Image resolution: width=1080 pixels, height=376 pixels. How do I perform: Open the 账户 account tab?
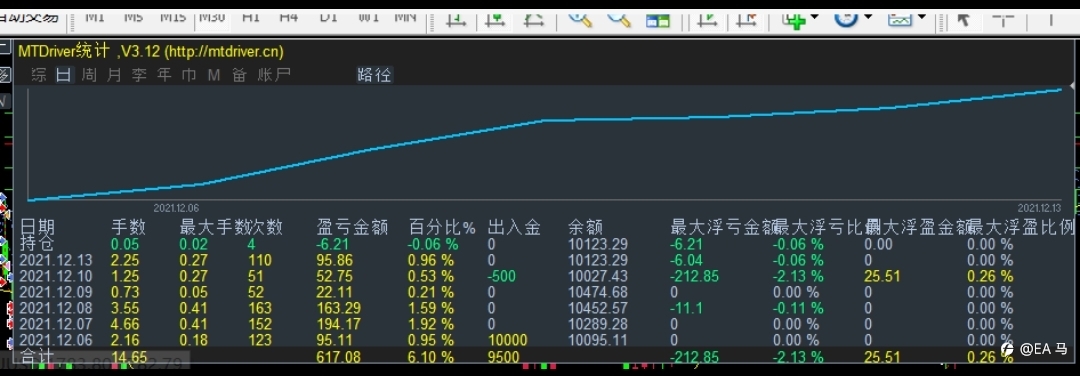pos(274,75)
